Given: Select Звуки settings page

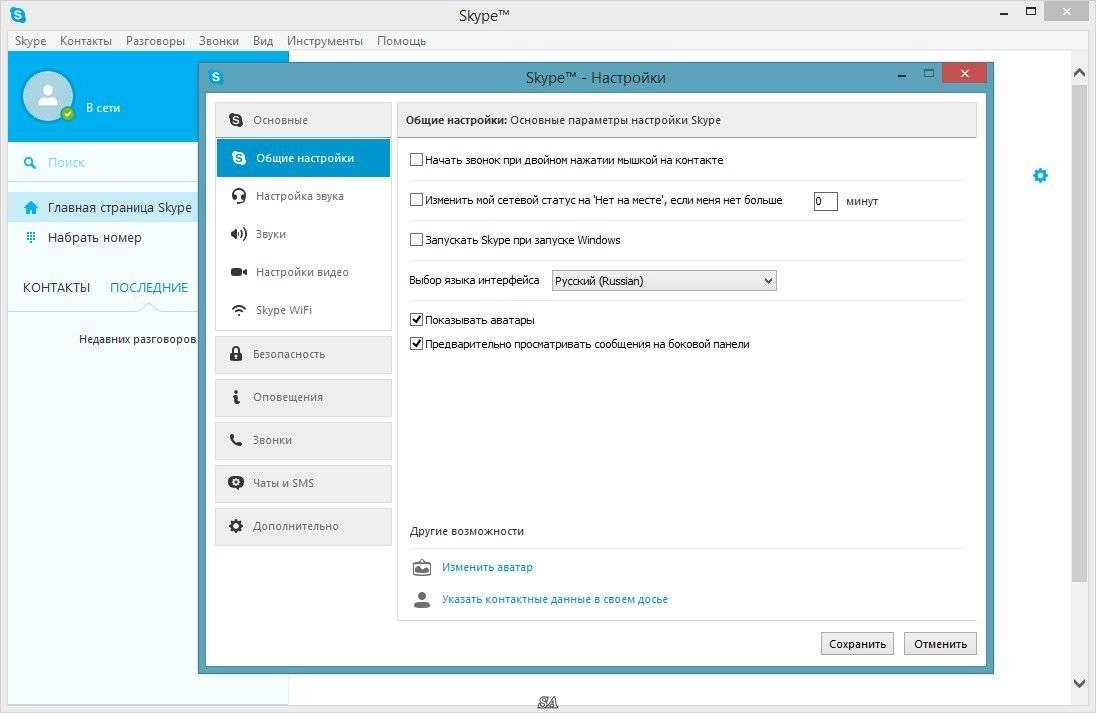Looking at the screenshot, I should tap(303, 233).
